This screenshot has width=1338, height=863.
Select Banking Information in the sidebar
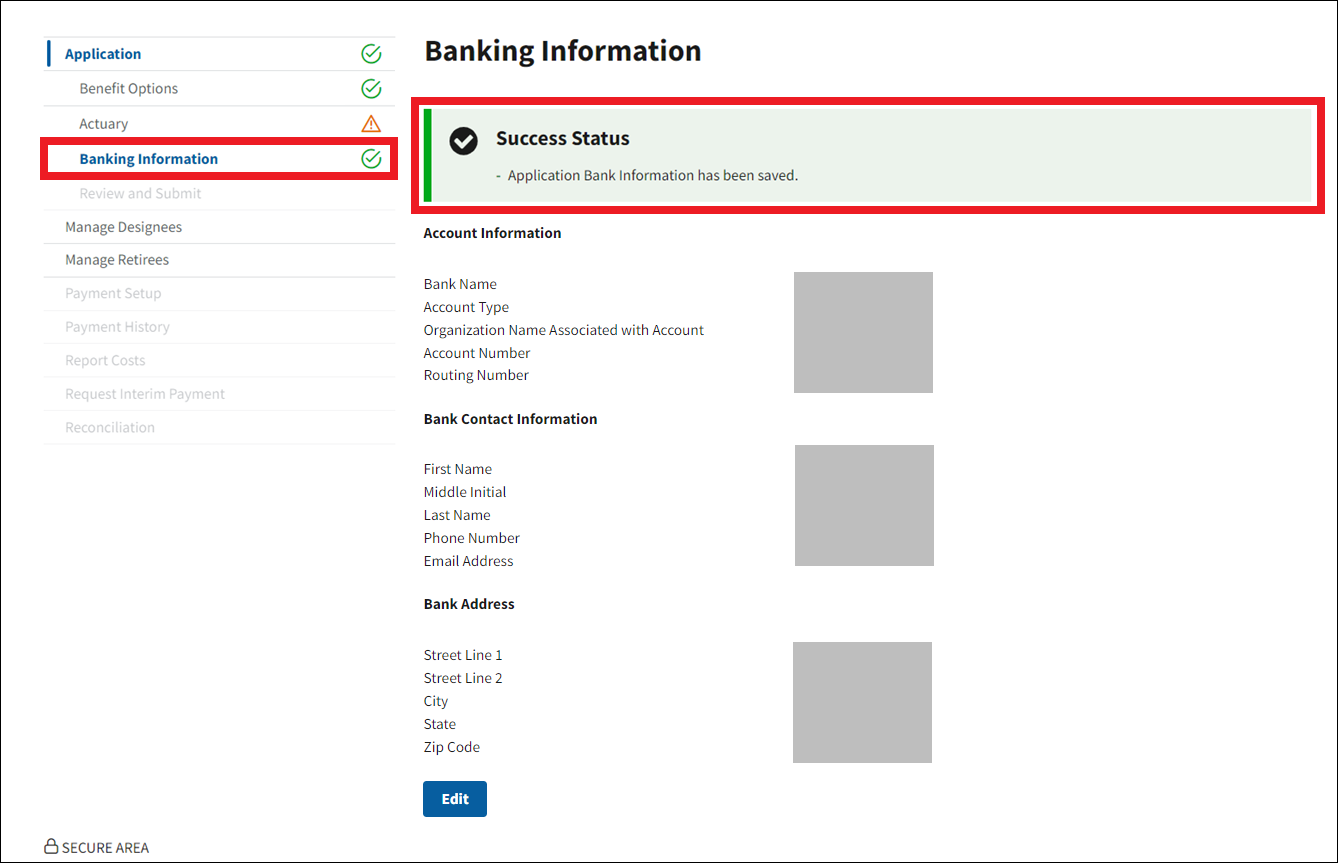pos(149,159)
